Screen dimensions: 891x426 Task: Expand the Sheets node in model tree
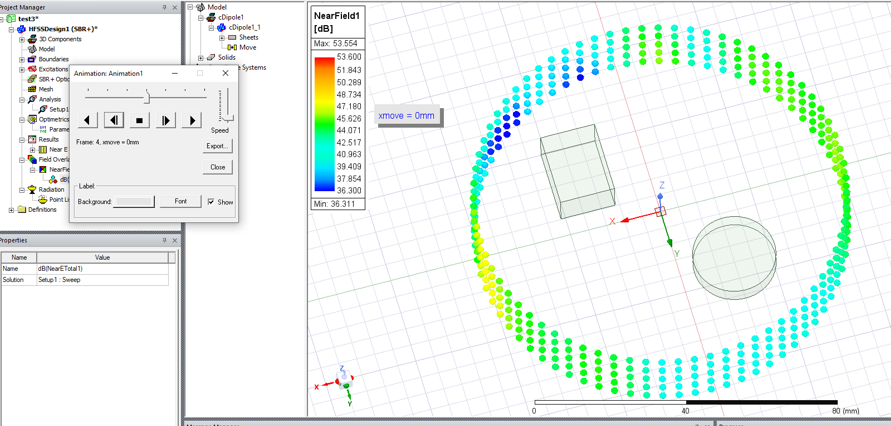point(222,38)
